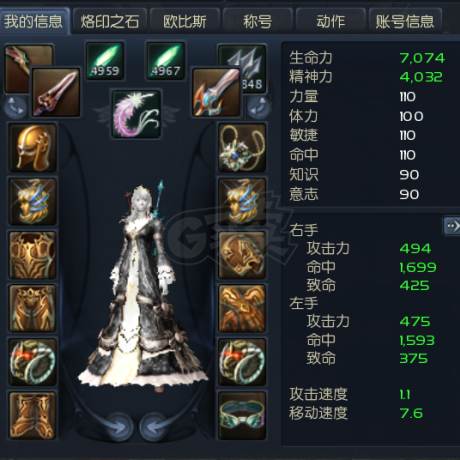Click the golden leg armor slot

point(32,309)
